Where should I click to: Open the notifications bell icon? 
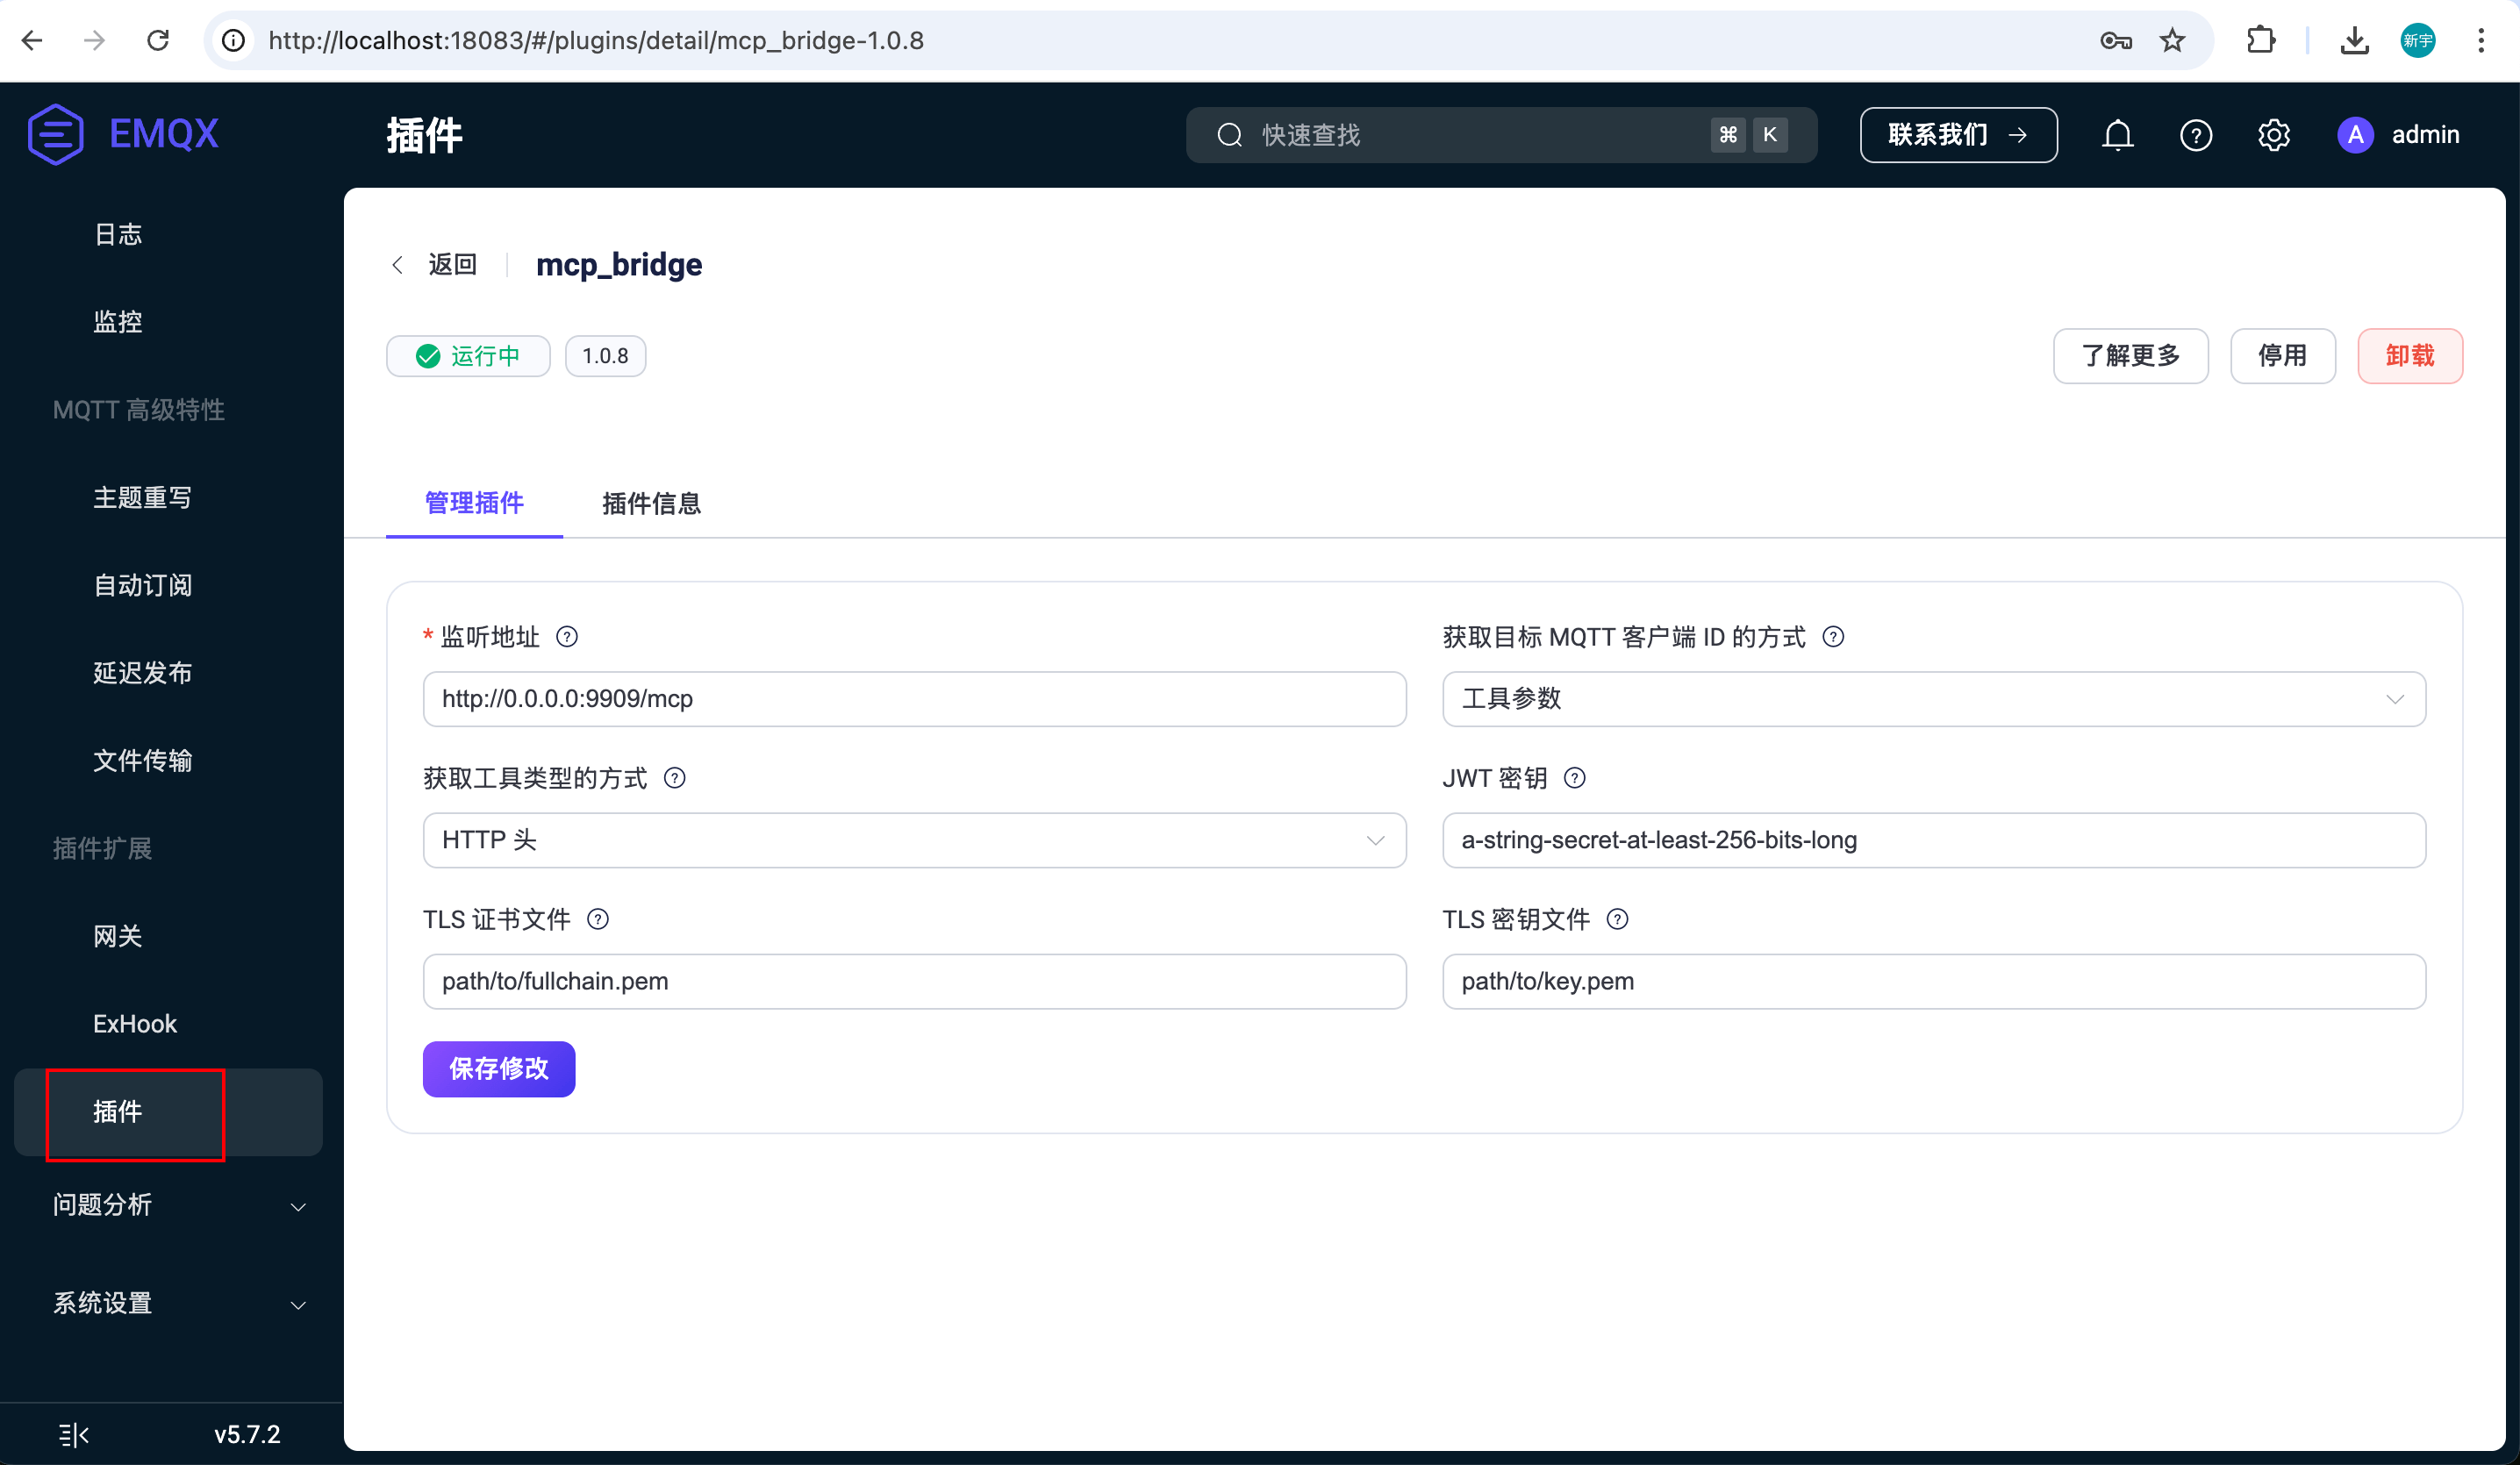click(2117, 135)
